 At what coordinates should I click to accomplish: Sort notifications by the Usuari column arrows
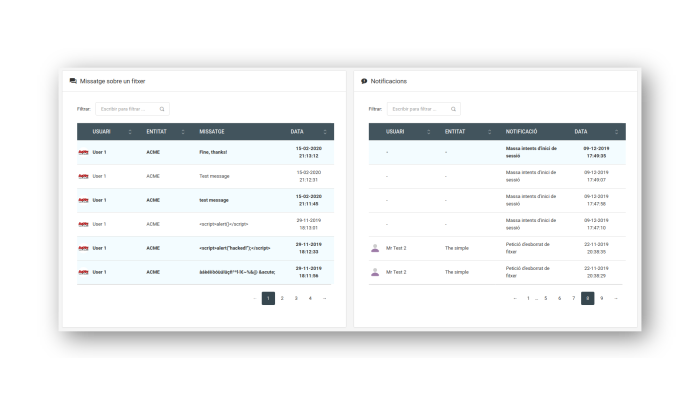click(x=428, y=132)
